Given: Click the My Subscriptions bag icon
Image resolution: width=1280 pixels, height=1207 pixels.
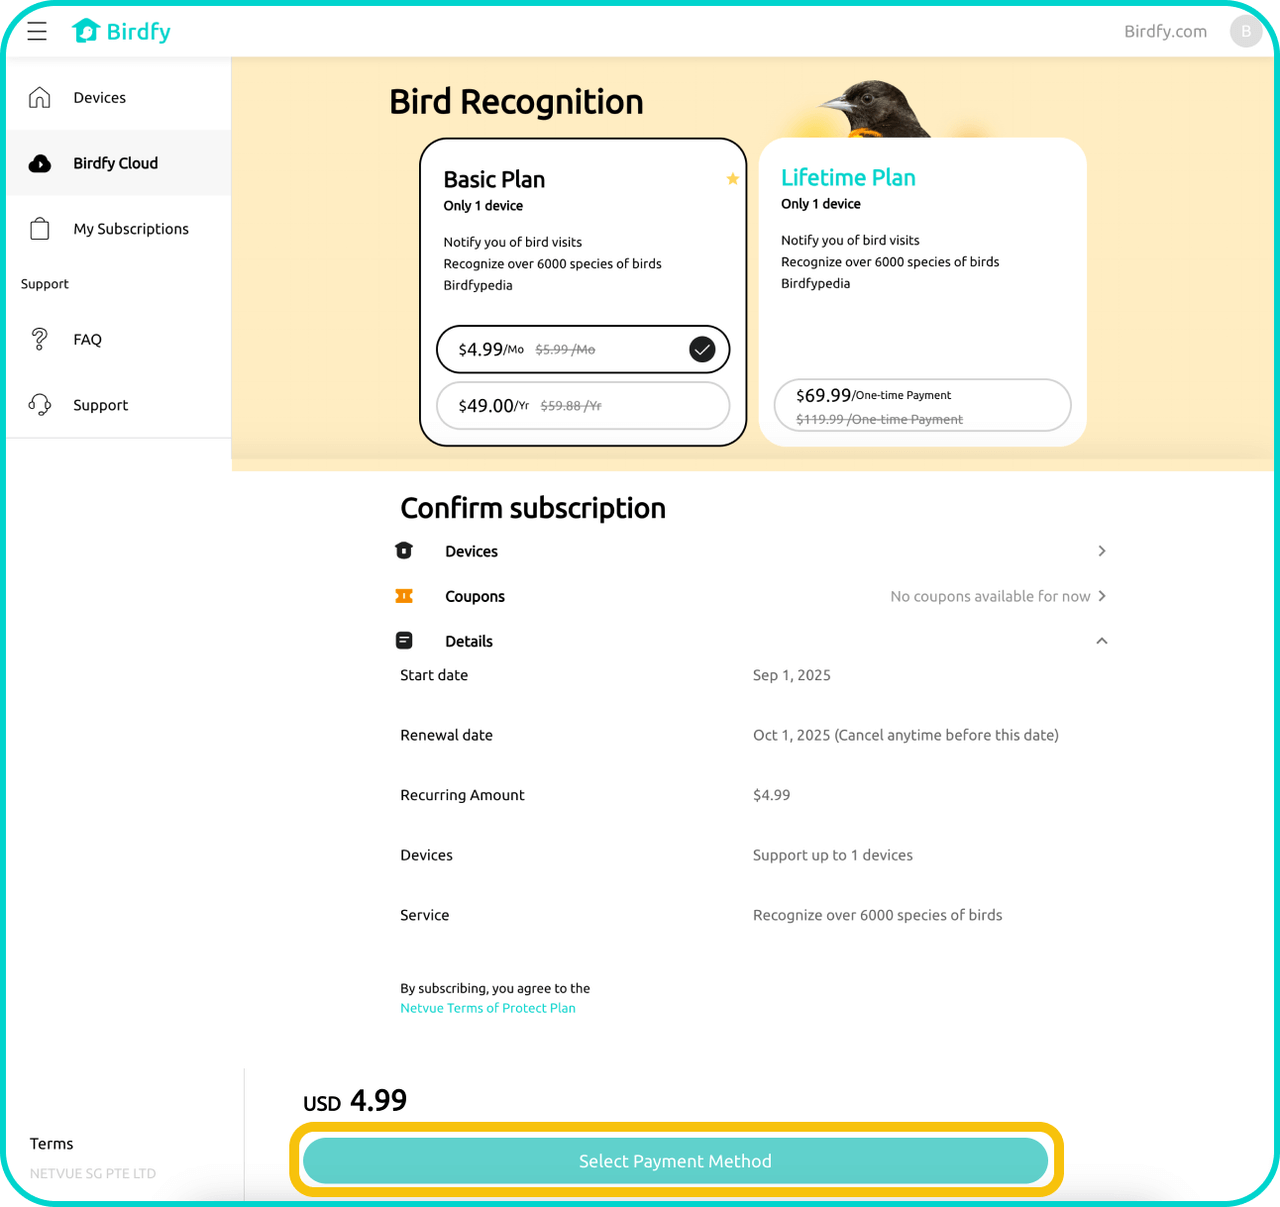Looking at the screenshot, I should (x=40, y=229).
